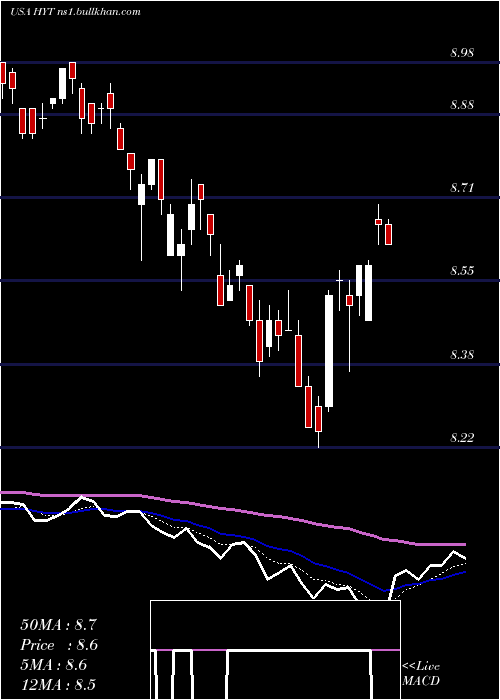Click the pink 50MA line in lower panel
This screenshot has height=700, width=500.
[x=232, y=509]
